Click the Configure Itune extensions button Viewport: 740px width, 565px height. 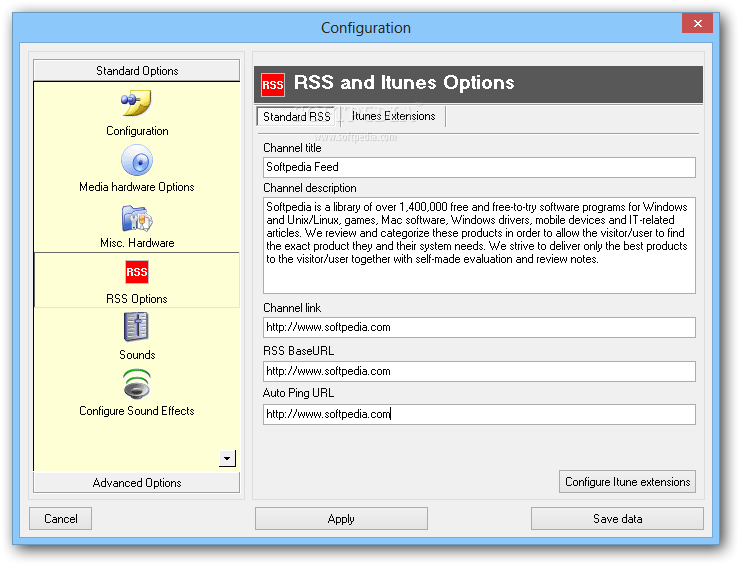click(x=627, y=481)
